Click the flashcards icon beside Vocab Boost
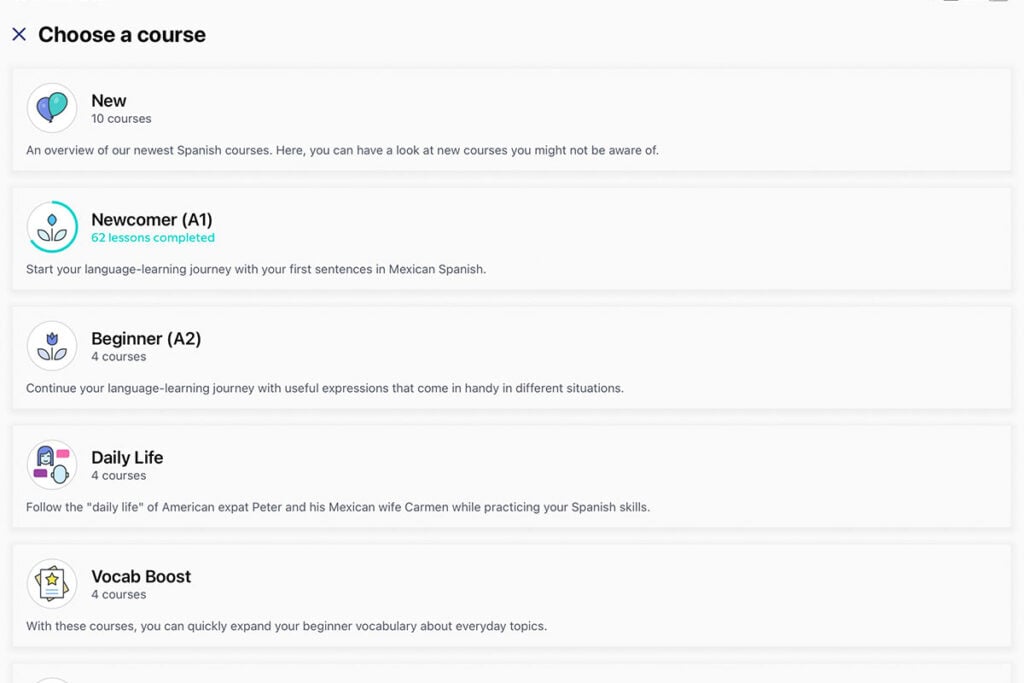Viewport: 1024px width, 683px height. pyautogui.click(x=52, y=583)
